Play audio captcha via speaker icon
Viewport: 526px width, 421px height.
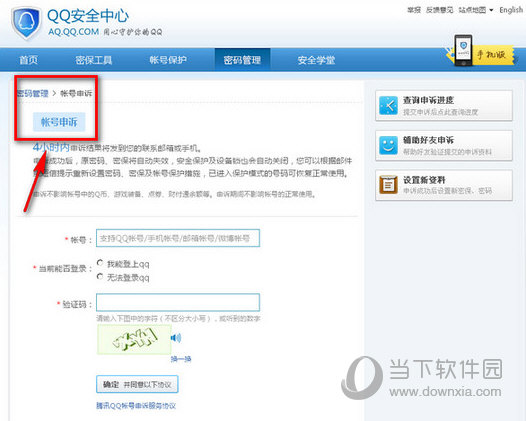176,337
